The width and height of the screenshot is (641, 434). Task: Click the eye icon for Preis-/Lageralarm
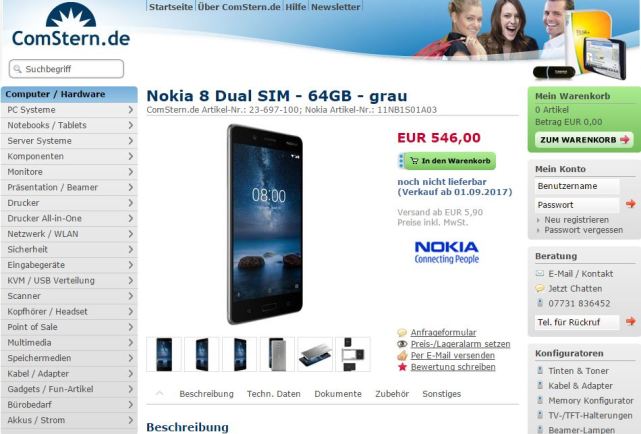click(x=402, y=344)
